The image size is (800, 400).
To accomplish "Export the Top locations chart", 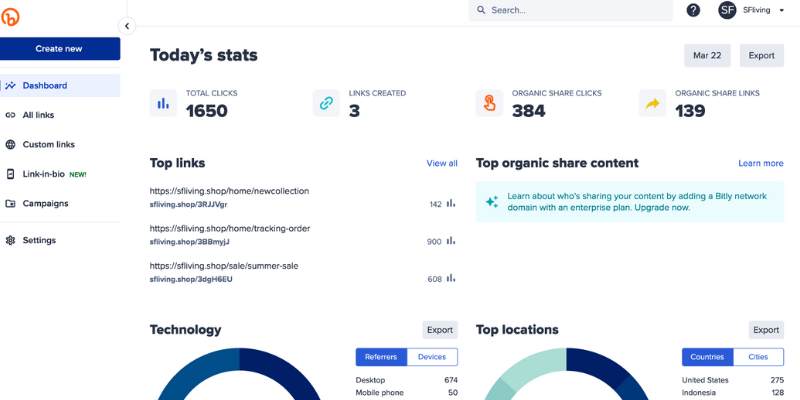I will 766,330.
